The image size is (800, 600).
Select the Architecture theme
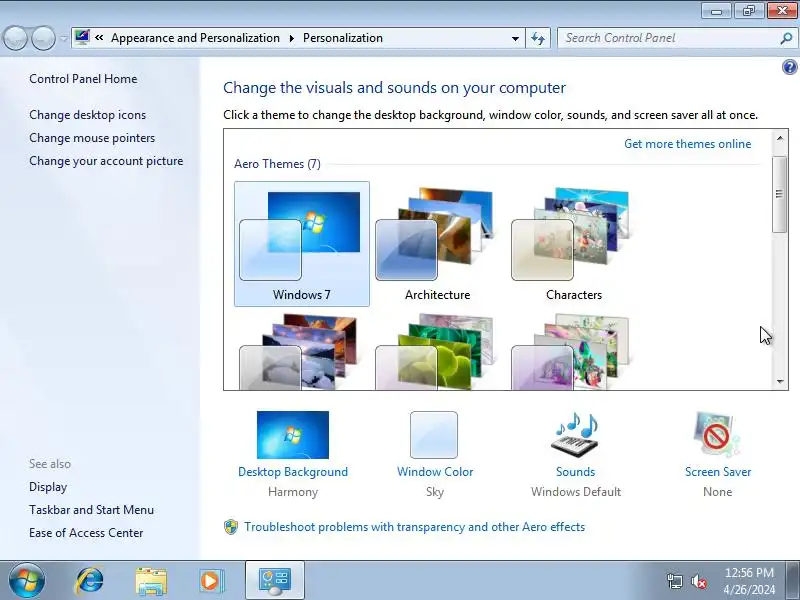click(x=437, y=244)
